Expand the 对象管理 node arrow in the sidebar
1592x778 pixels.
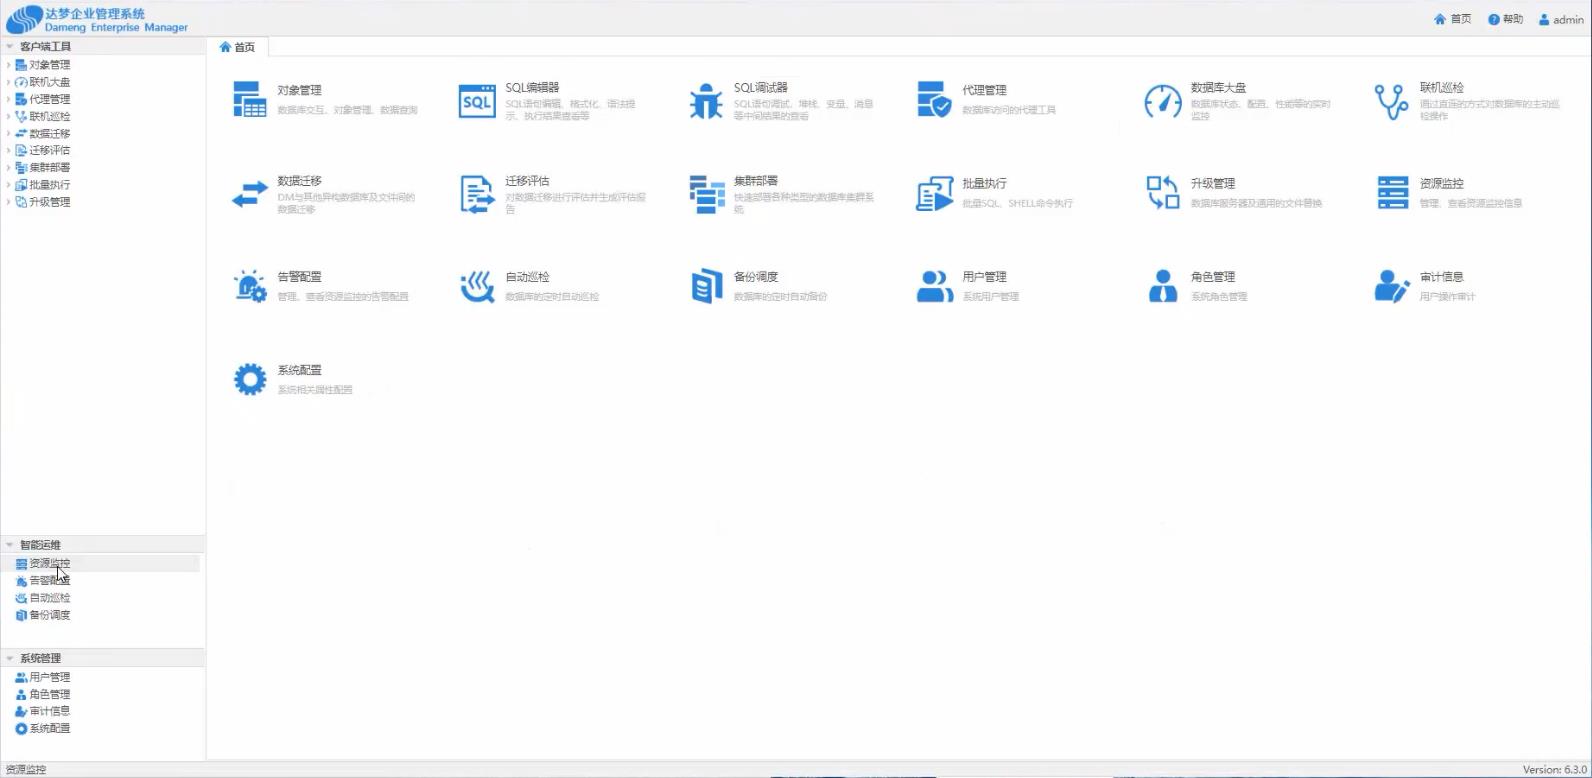[x=8, y=65]
